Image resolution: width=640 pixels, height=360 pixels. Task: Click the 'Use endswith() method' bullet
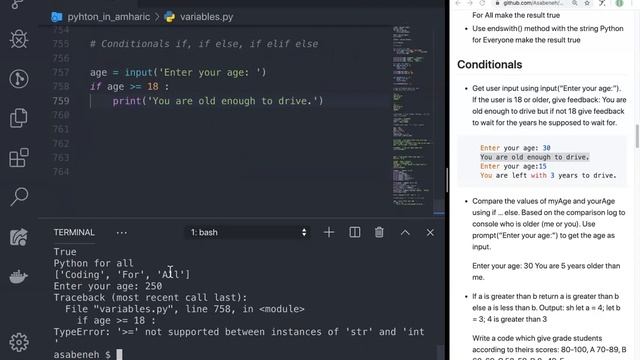(548, 34)
